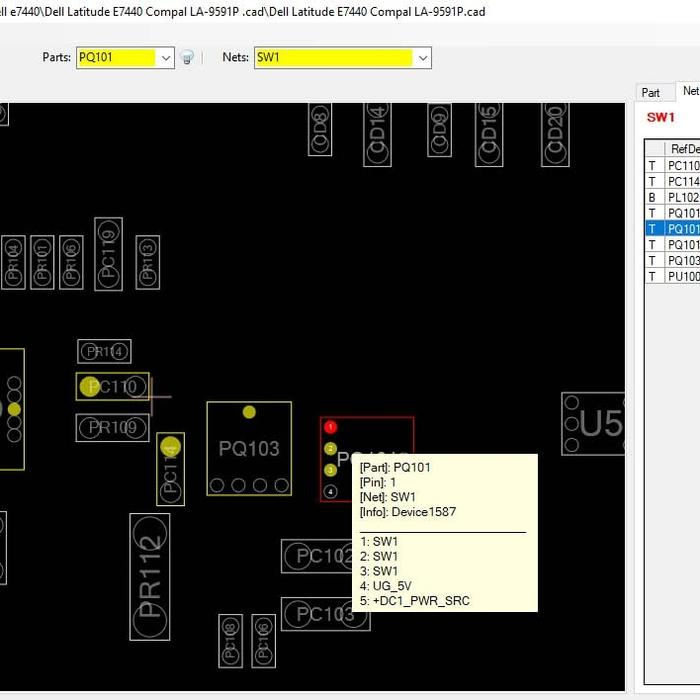700x700 pixels.
Task: Select the PL102 row in net list
Action: point(672,197)
